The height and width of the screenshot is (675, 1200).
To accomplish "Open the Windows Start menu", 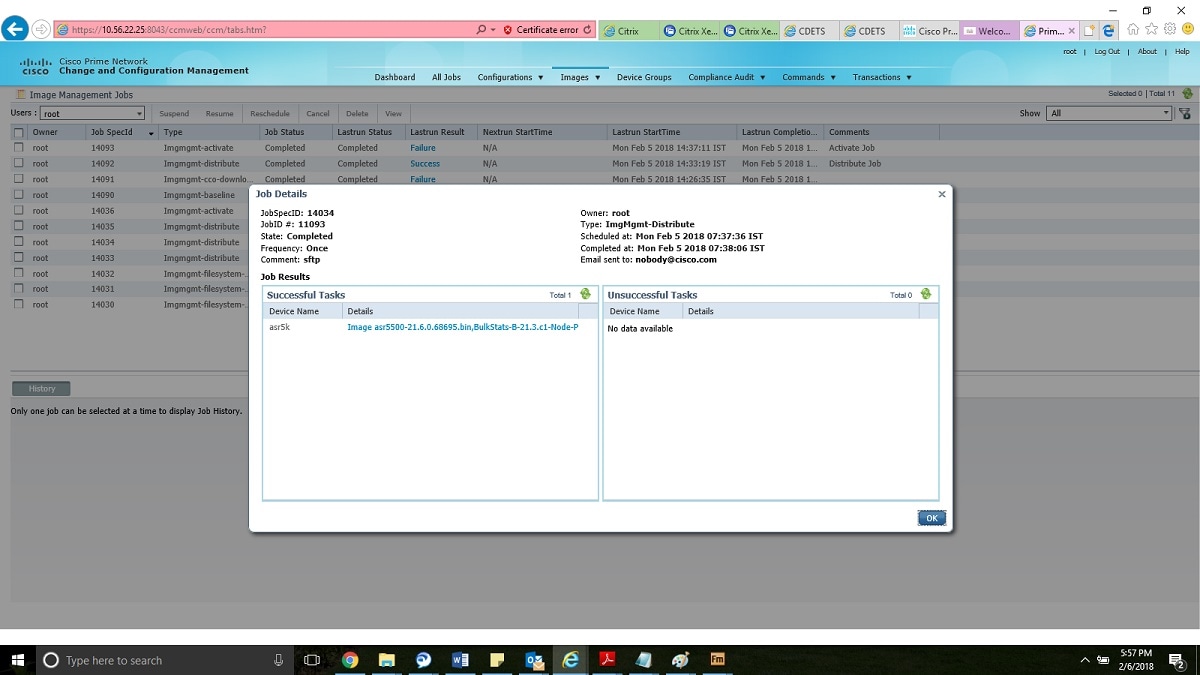I will click(18, 660).
